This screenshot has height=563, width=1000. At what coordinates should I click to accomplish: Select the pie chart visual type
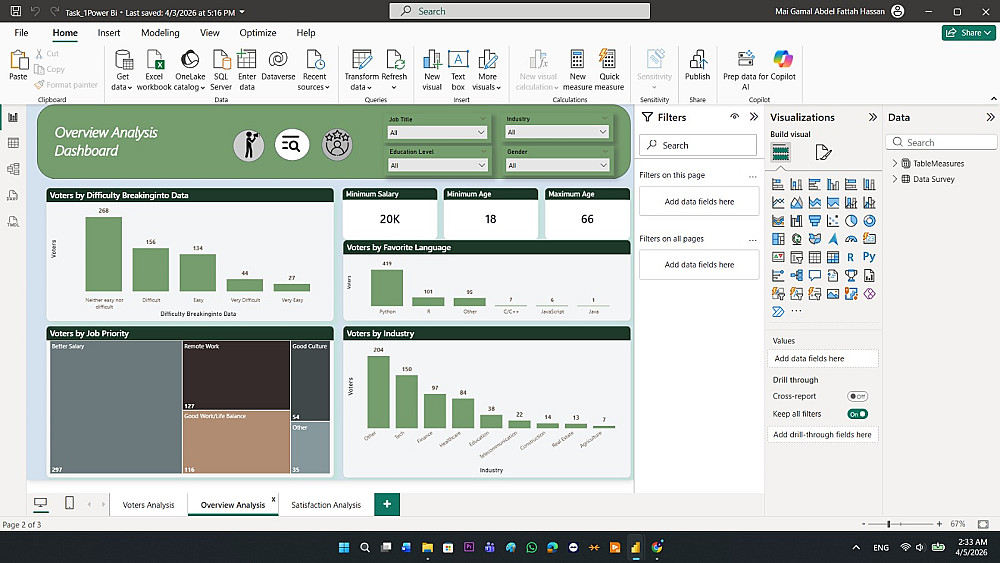point(851,221)
